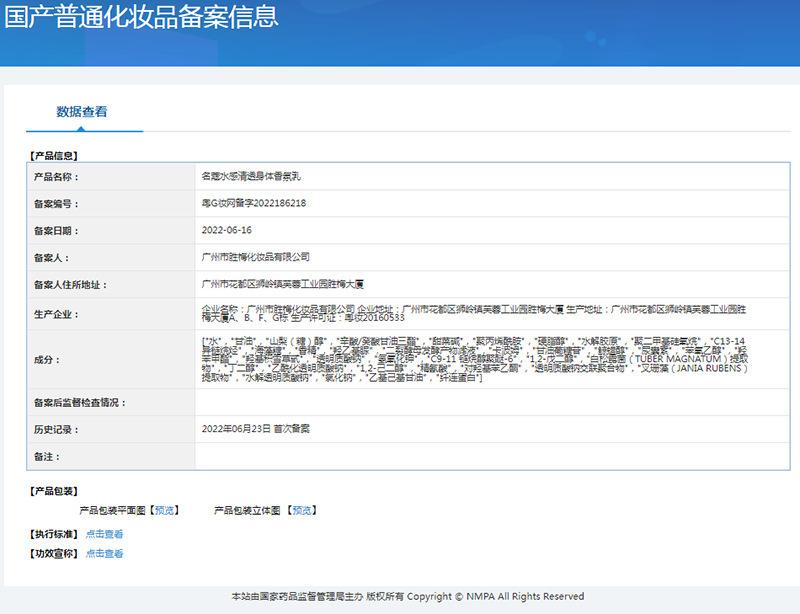
Task: Open 产品包装平面图 预览 link
Action: (x=164, y=510)
